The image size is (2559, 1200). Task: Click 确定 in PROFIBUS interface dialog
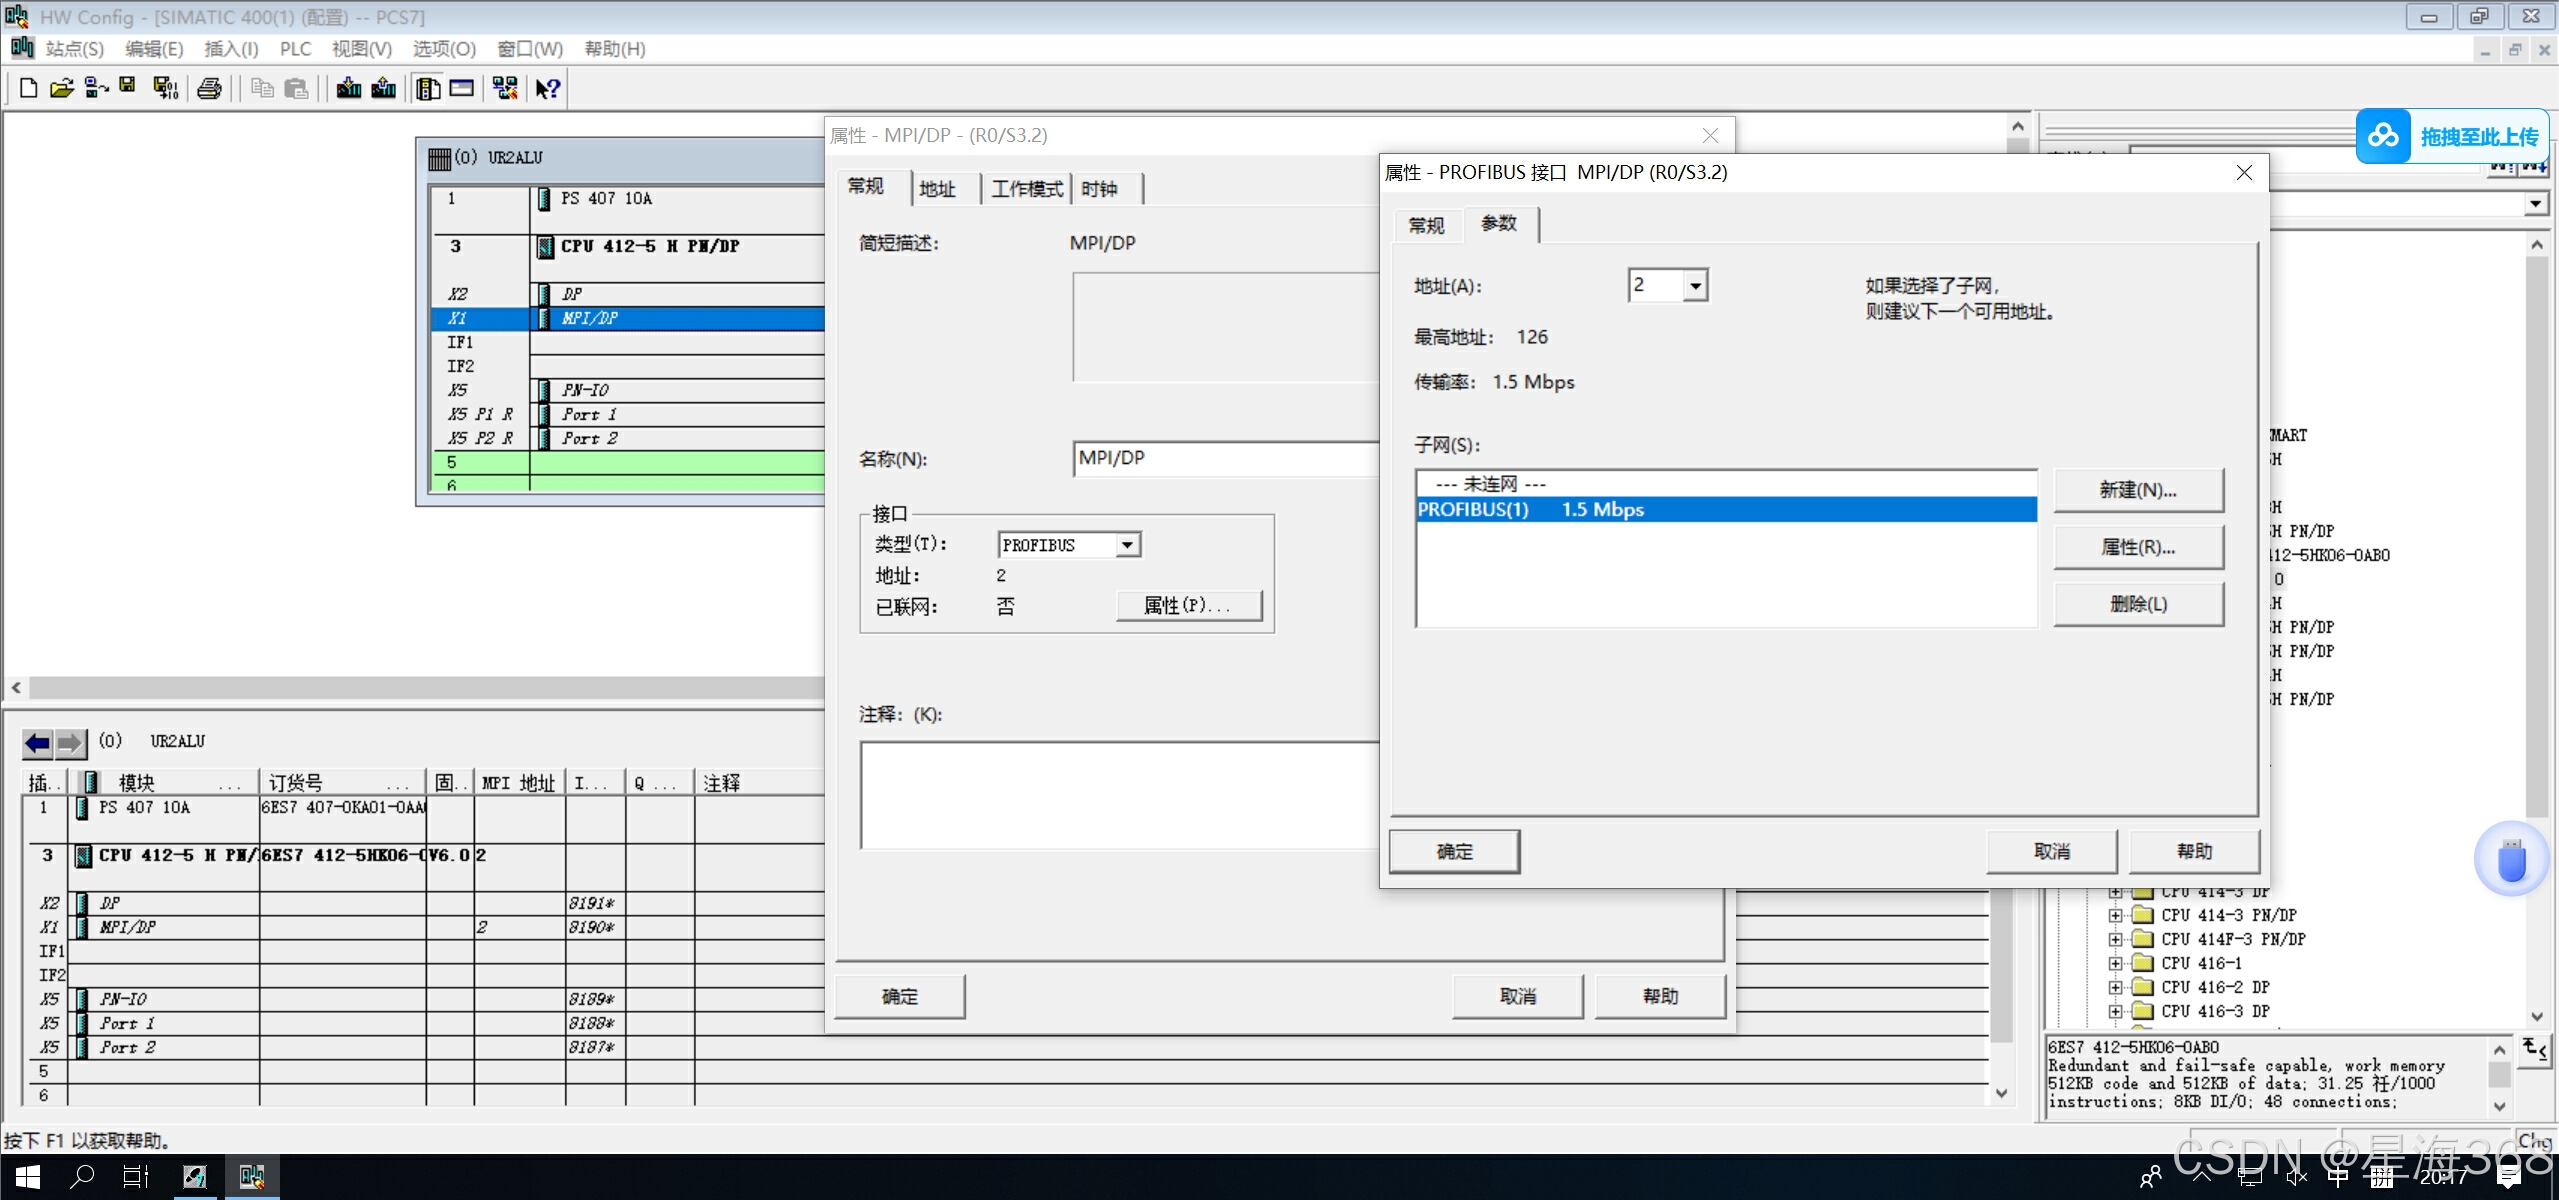click(1454, 851)
